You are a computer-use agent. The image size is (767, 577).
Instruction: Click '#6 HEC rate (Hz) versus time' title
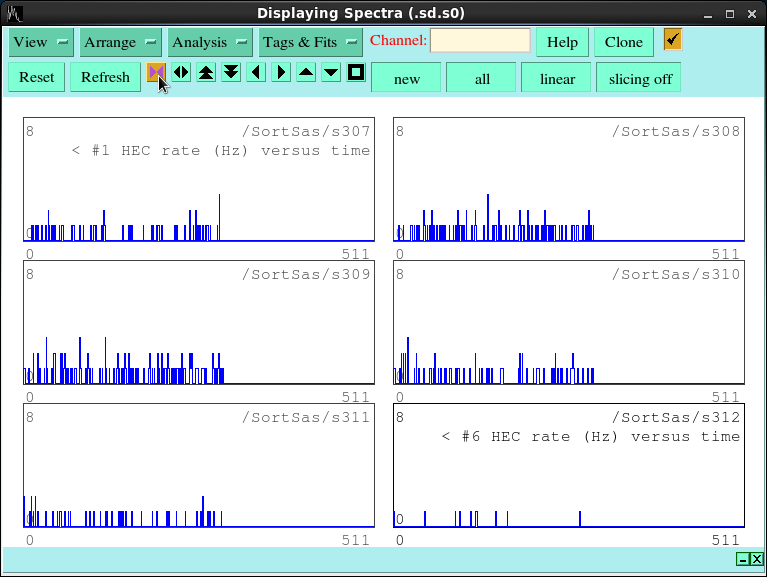(x=601, y=437)
